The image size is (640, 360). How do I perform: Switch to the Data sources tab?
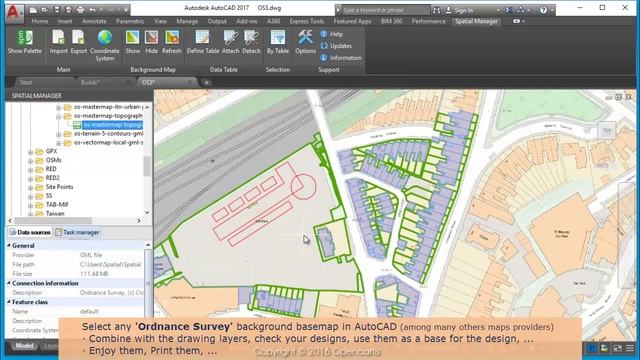click(30, 232)
